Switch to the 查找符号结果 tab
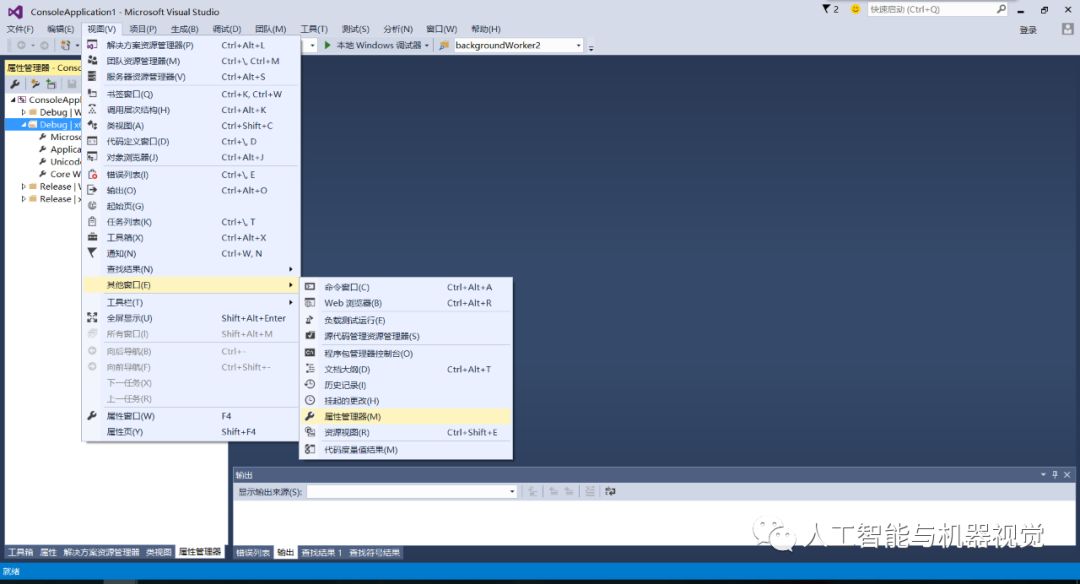Viewport: 1080px width, 584px height. point(374,552)
